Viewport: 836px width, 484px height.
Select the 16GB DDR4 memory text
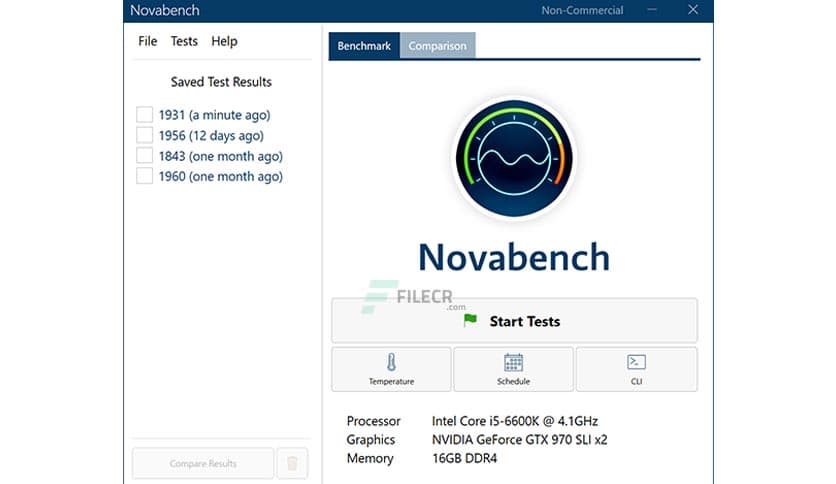click(x=464, y=458)
